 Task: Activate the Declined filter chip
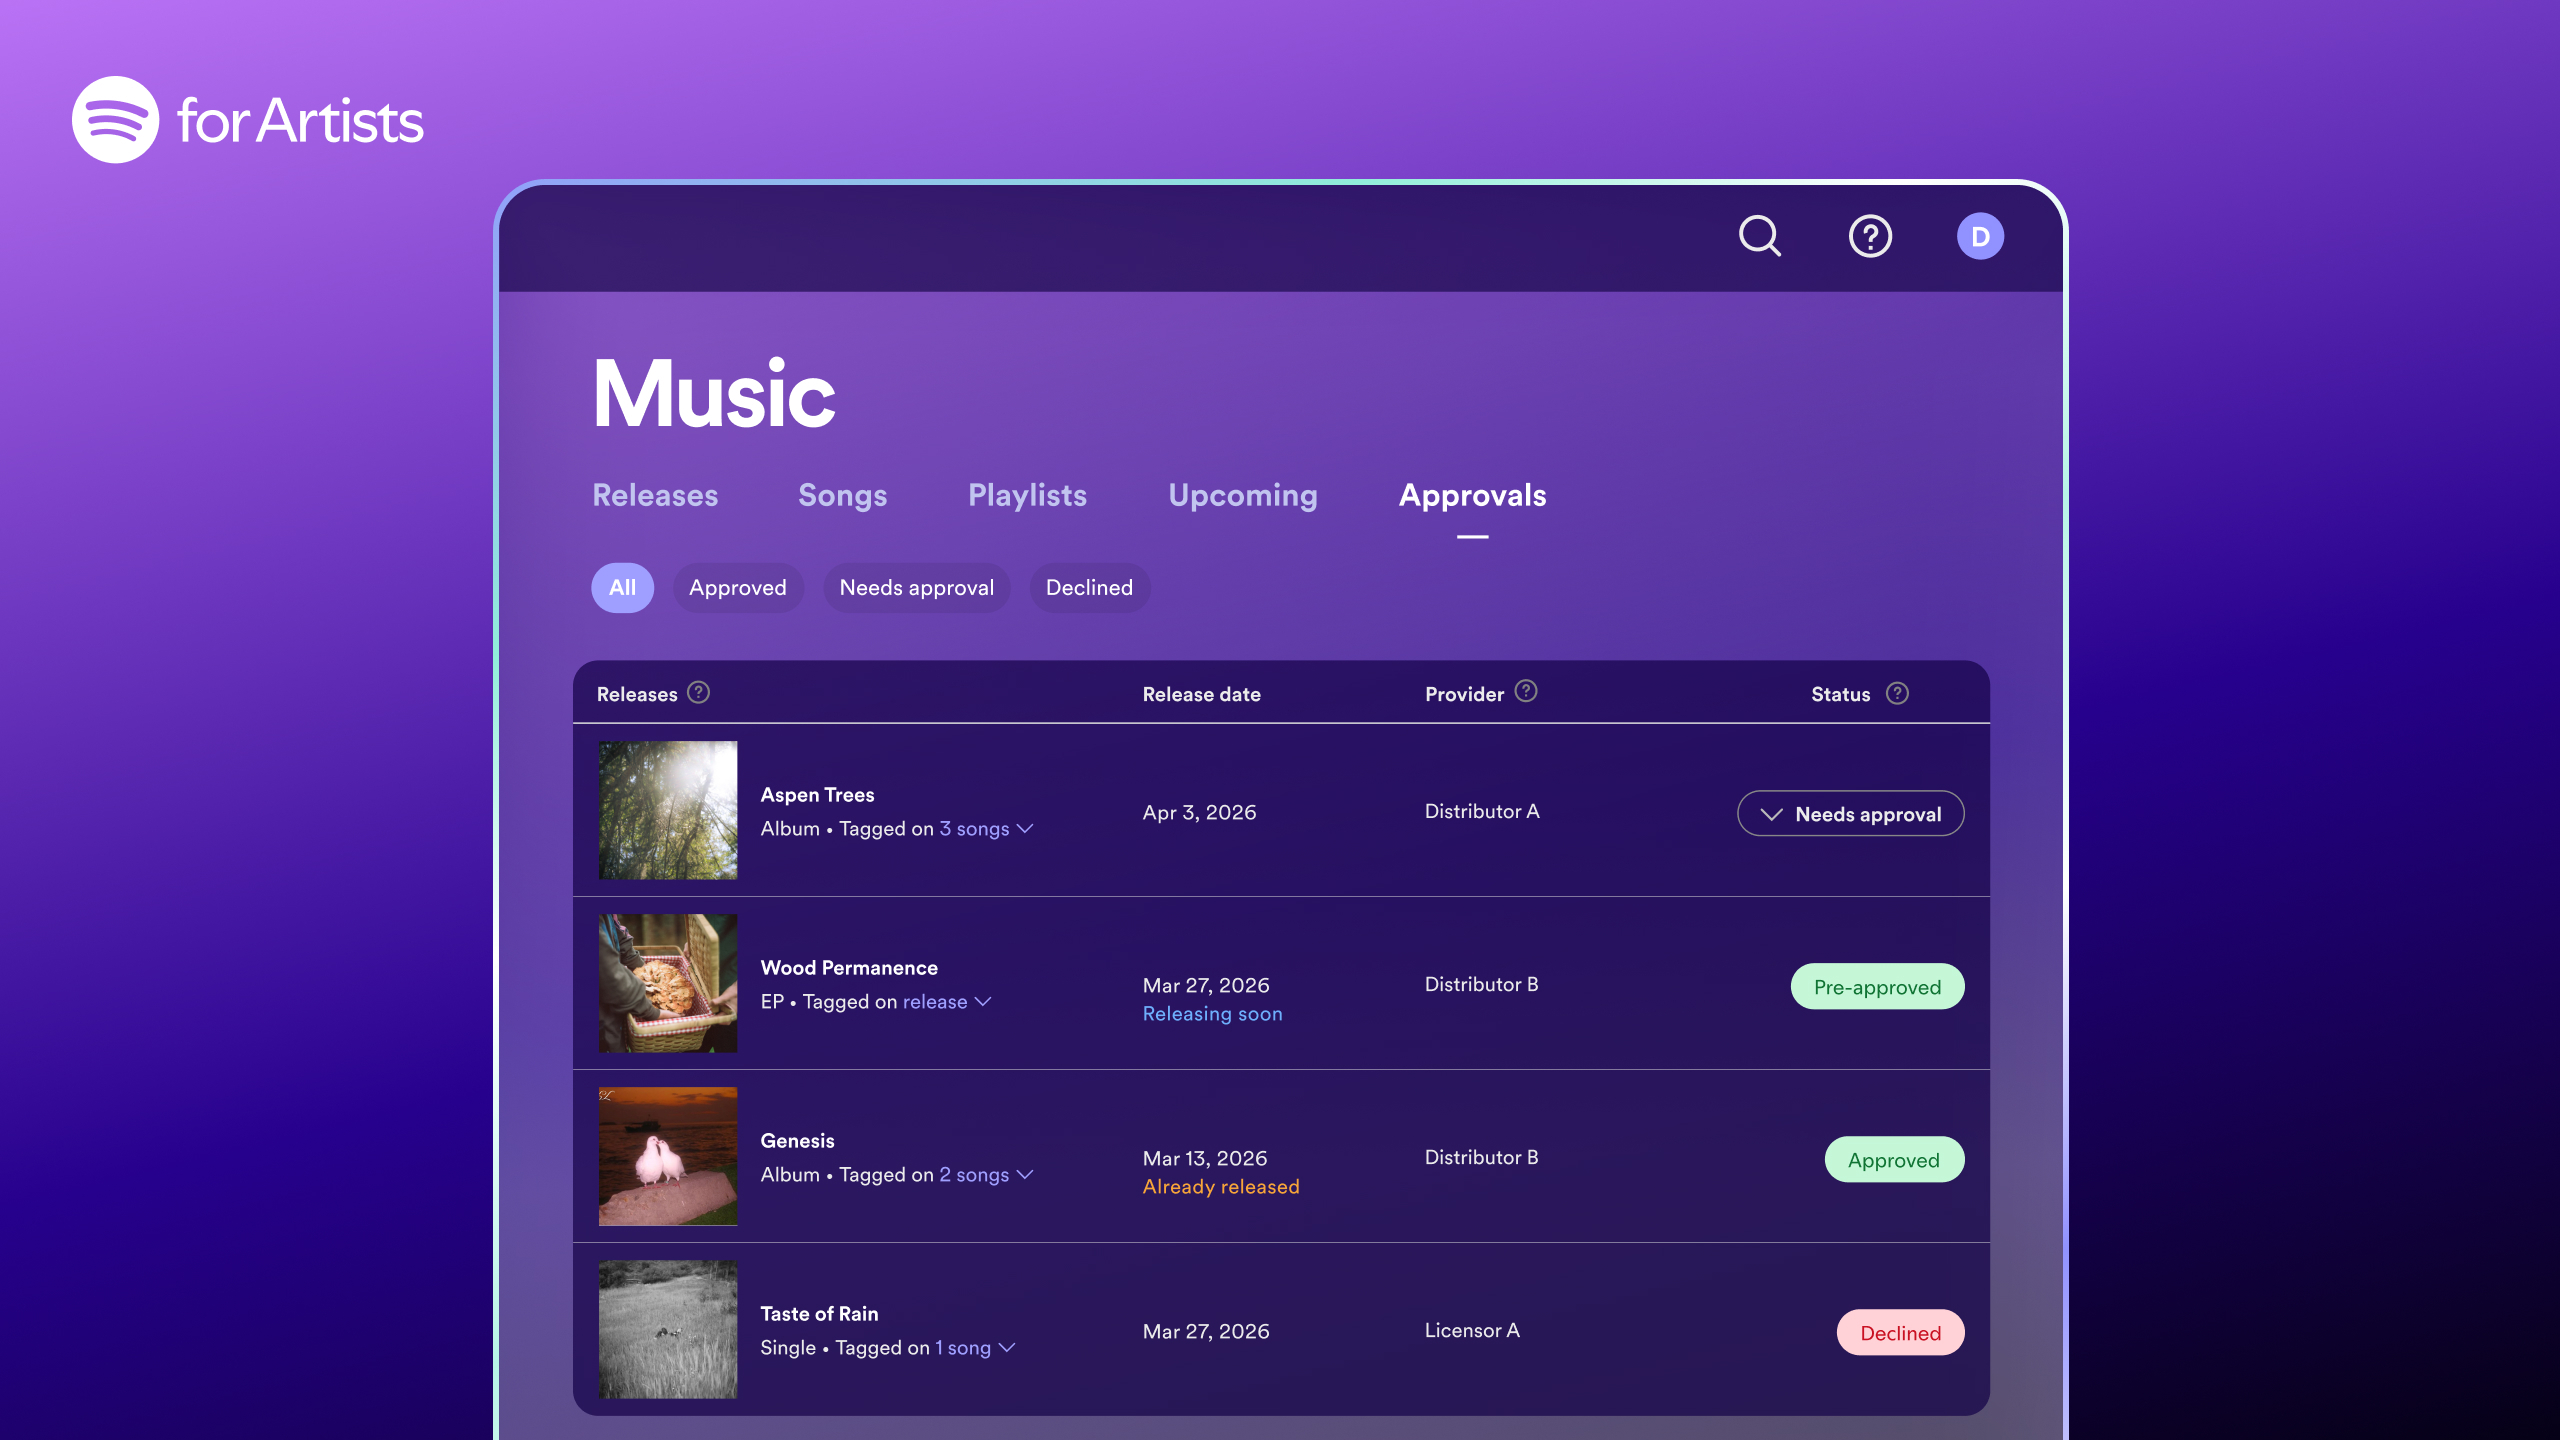pos(1089,587)
